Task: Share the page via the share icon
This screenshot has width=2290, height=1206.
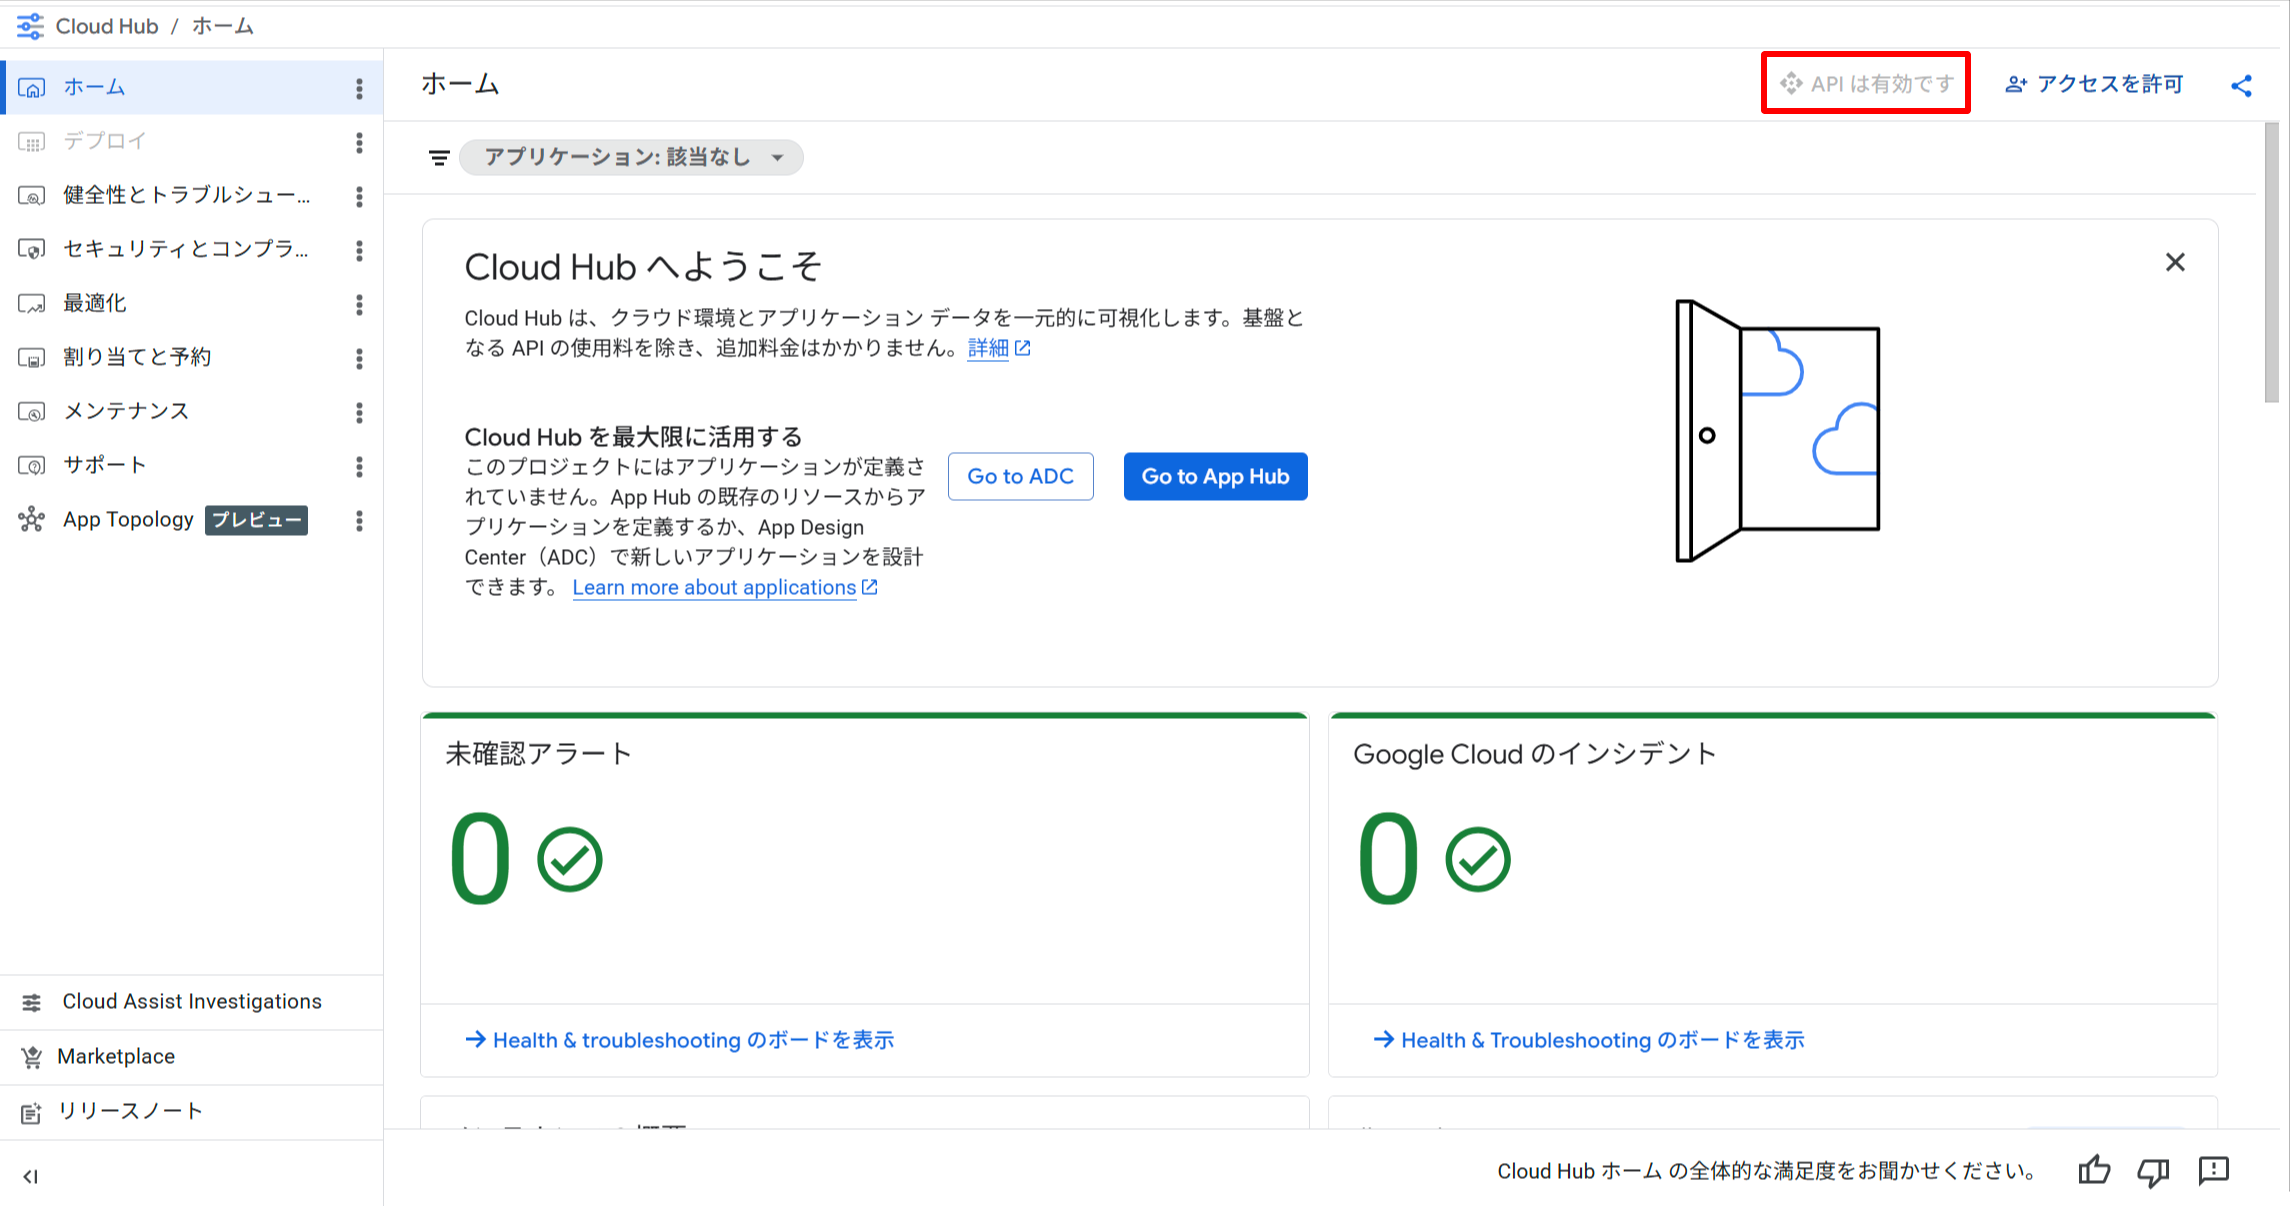Action: 2240,85
